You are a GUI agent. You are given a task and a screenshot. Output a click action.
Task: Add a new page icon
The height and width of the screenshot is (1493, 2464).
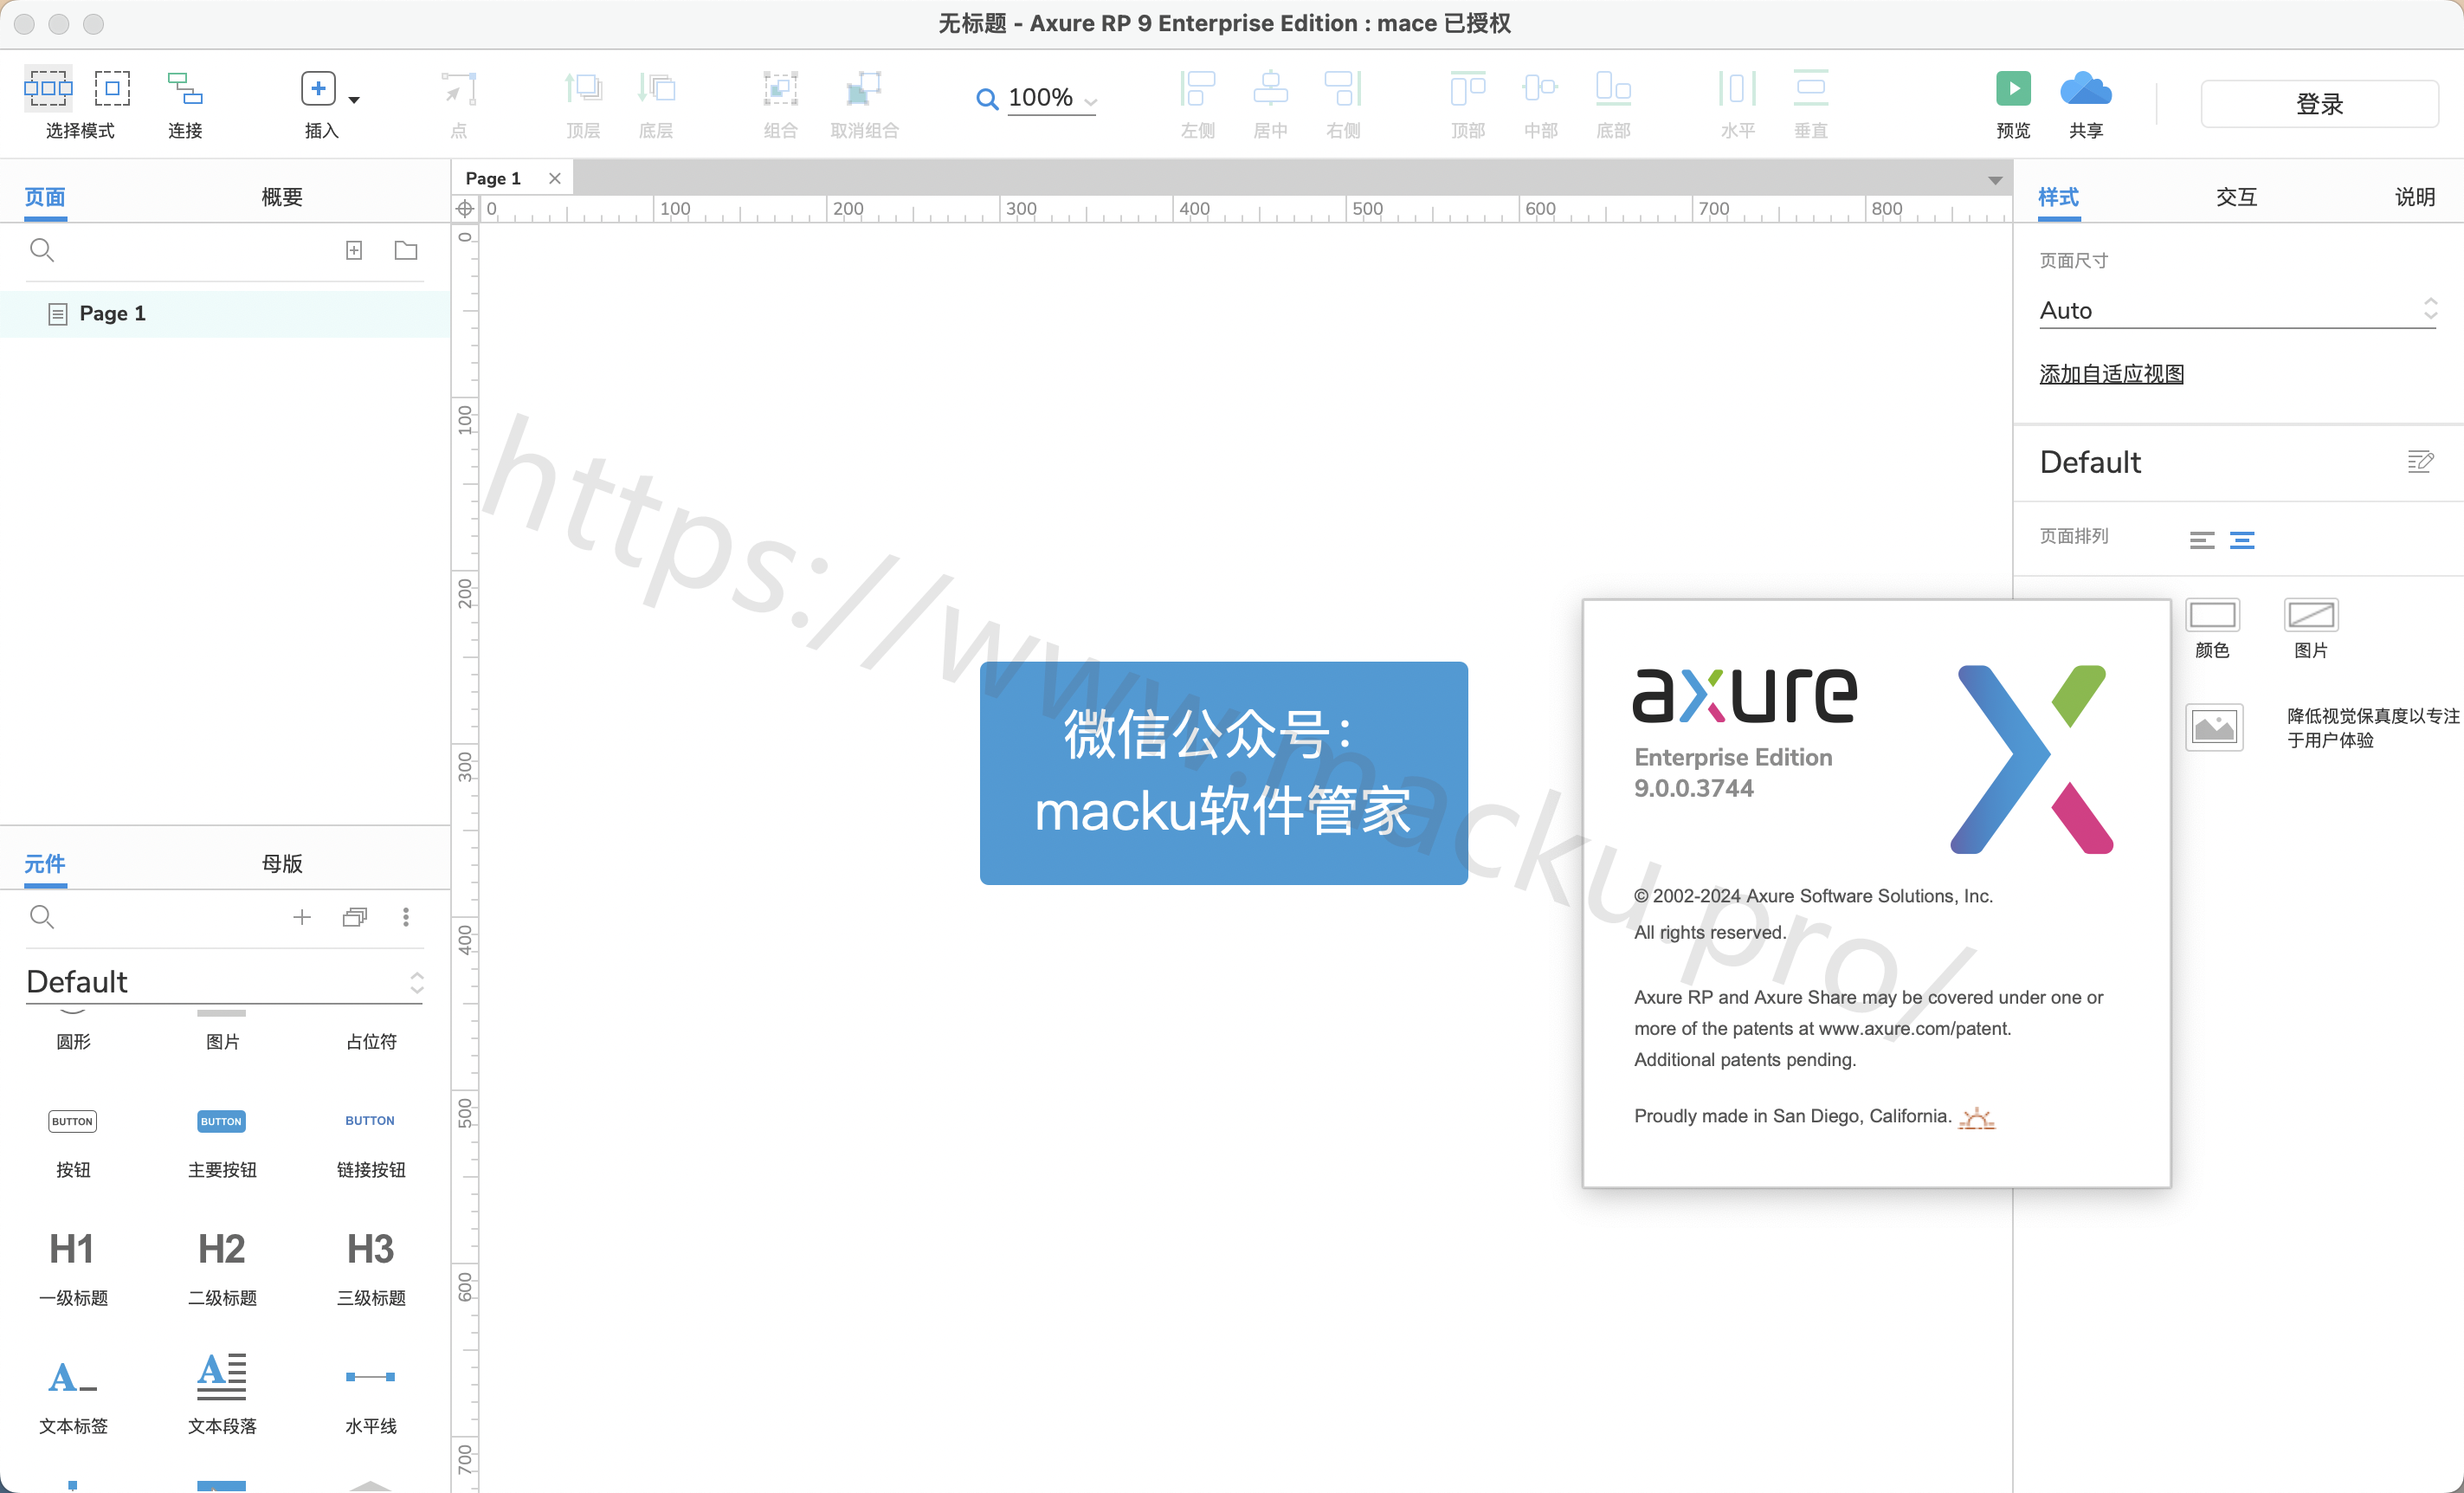point(354,250)
